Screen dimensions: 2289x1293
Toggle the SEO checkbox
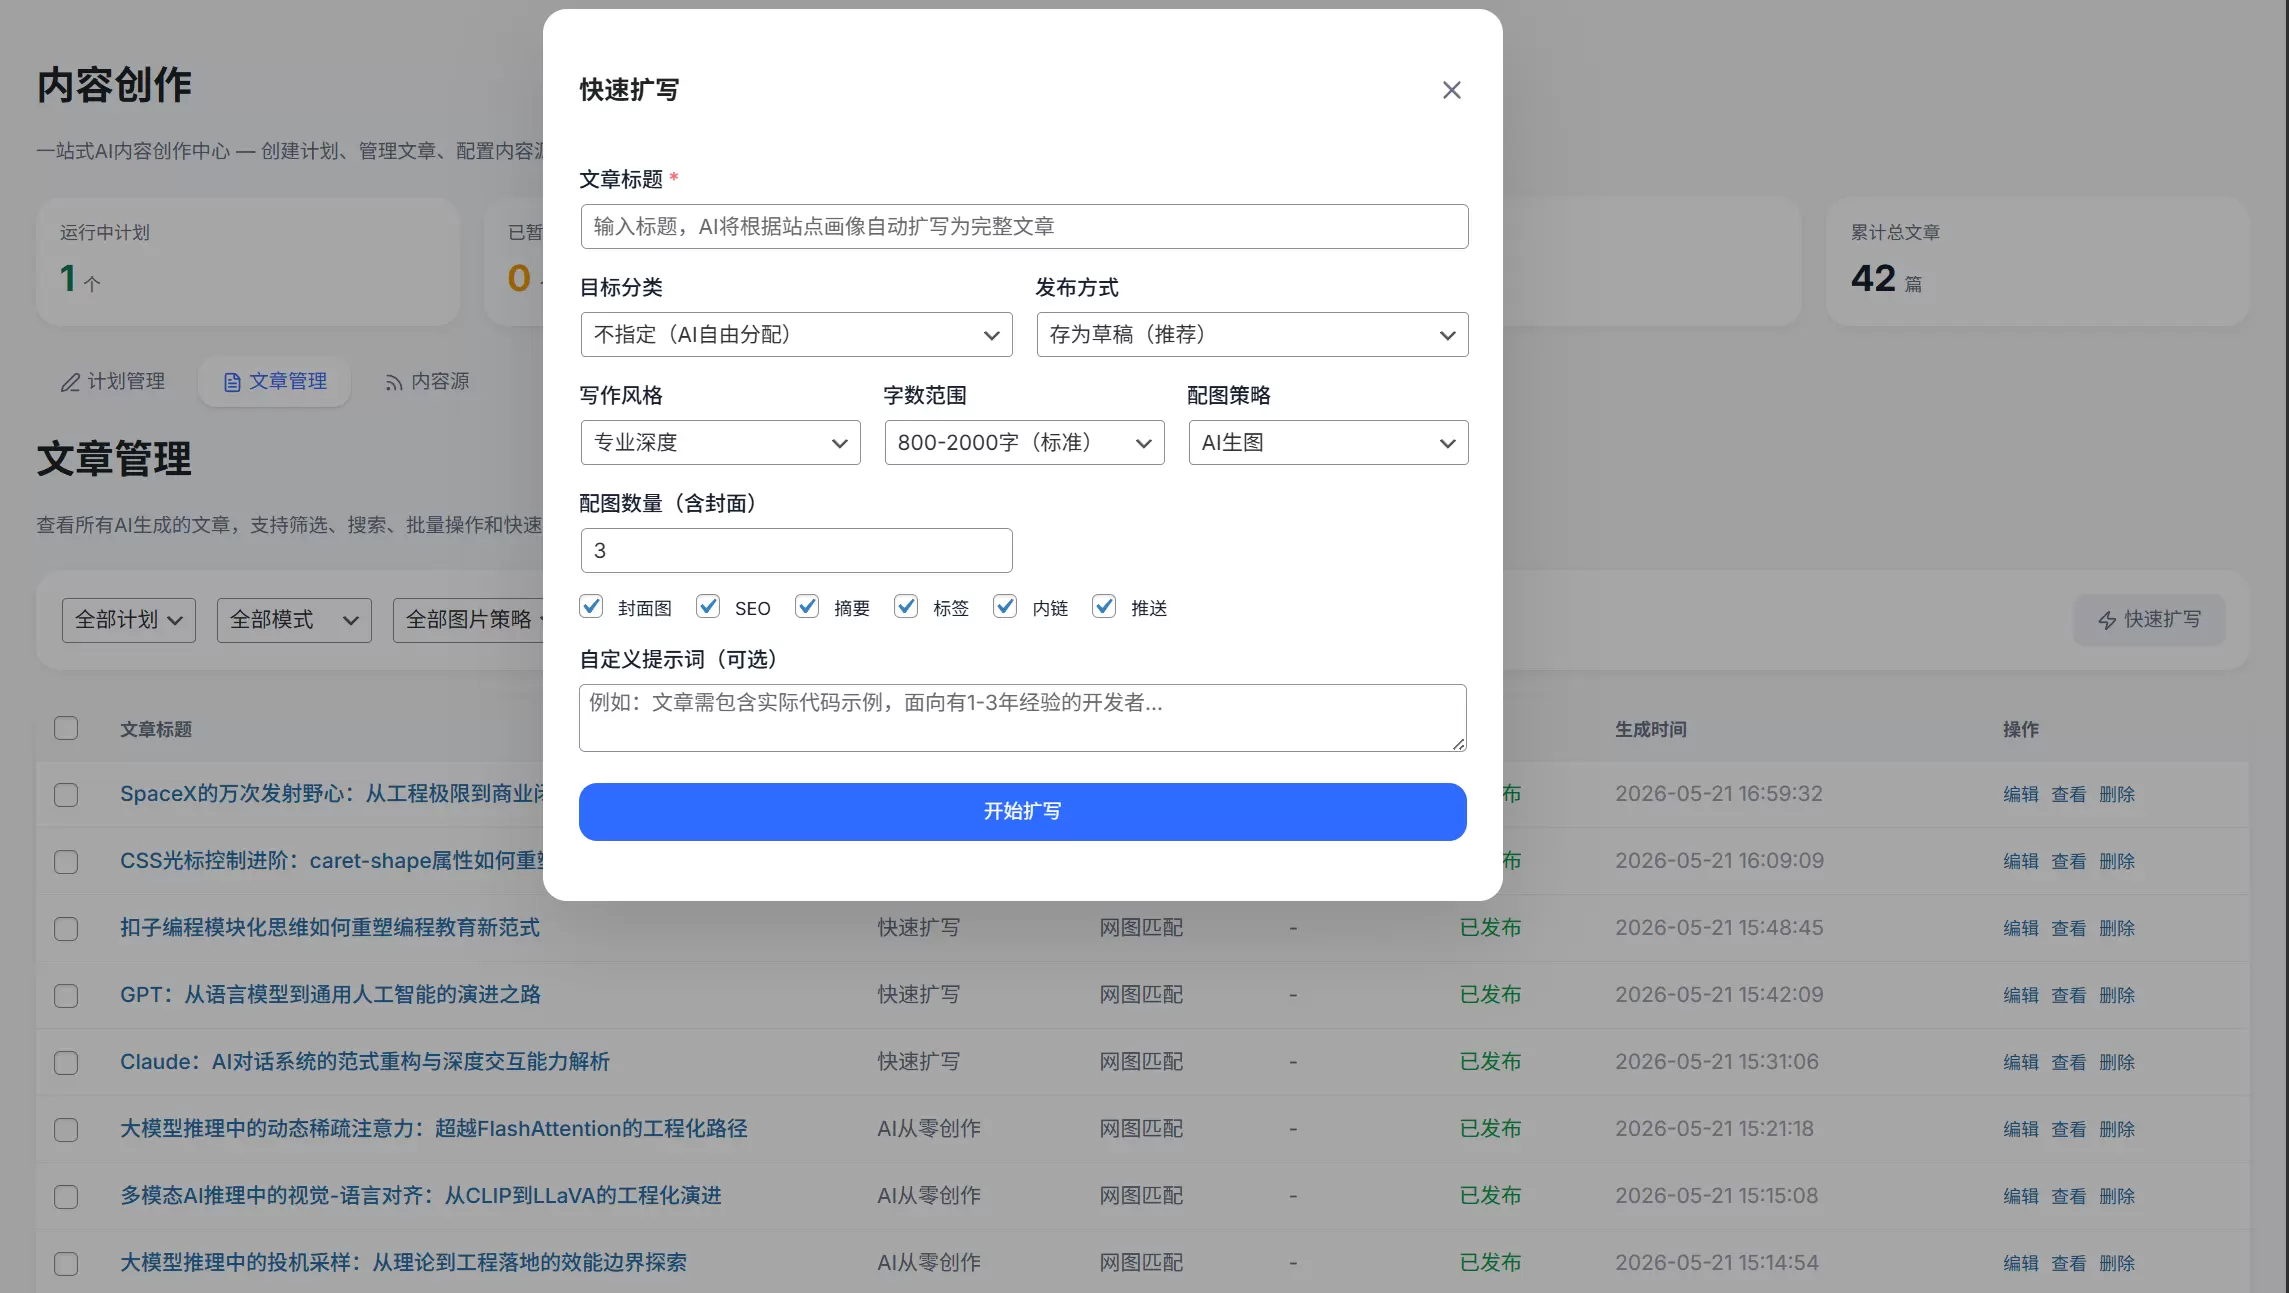coord(708,606)
